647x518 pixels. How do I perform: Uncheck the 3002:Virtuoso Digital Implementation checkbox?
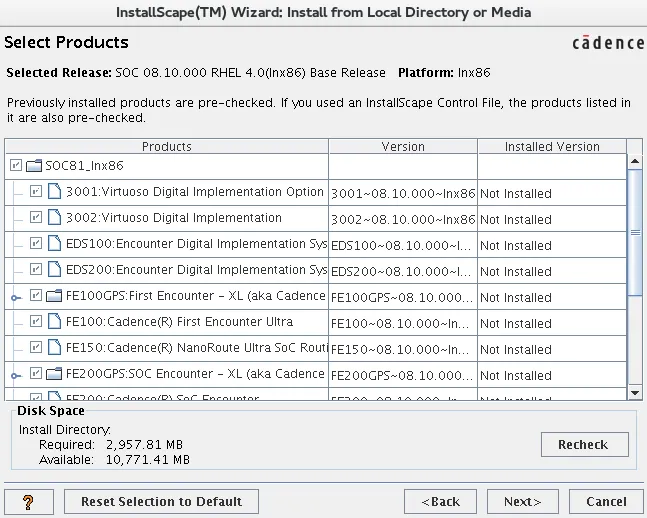click(x=36, y=218)
